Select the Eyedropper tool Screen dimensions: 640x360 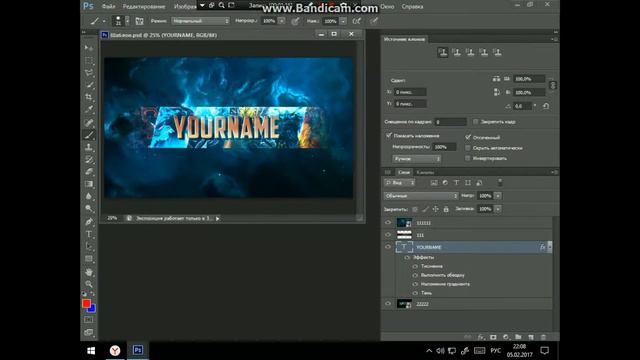tap(89, 109)
